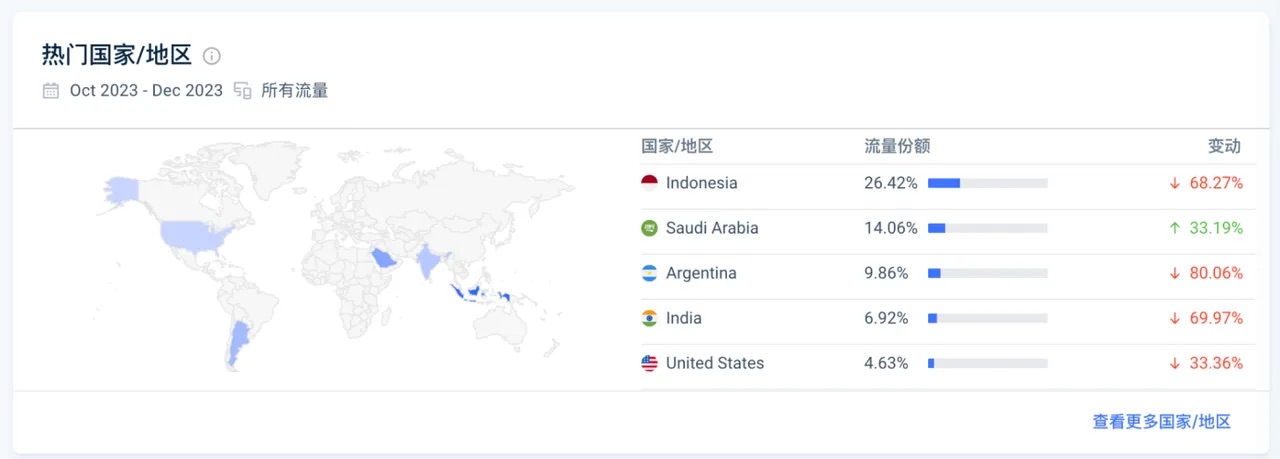Image resolution: width=1280 pixels, height=459 pixels.
Task: Click the info icon beside 热门国家/地区 title
Action: [211, 56]
